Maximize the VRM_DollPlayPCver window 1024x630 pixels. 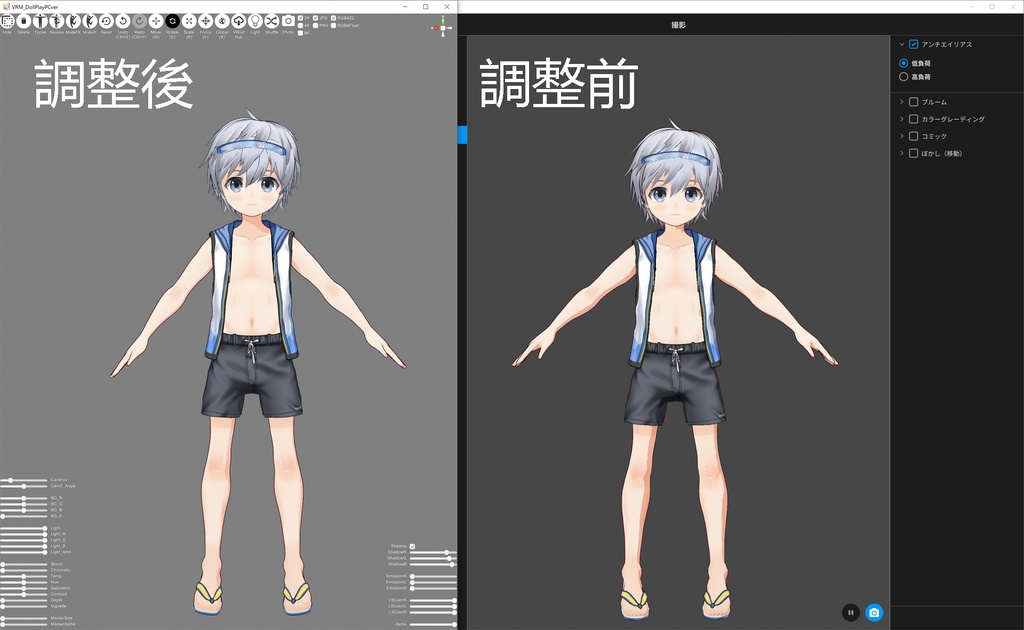pos(426,7)
